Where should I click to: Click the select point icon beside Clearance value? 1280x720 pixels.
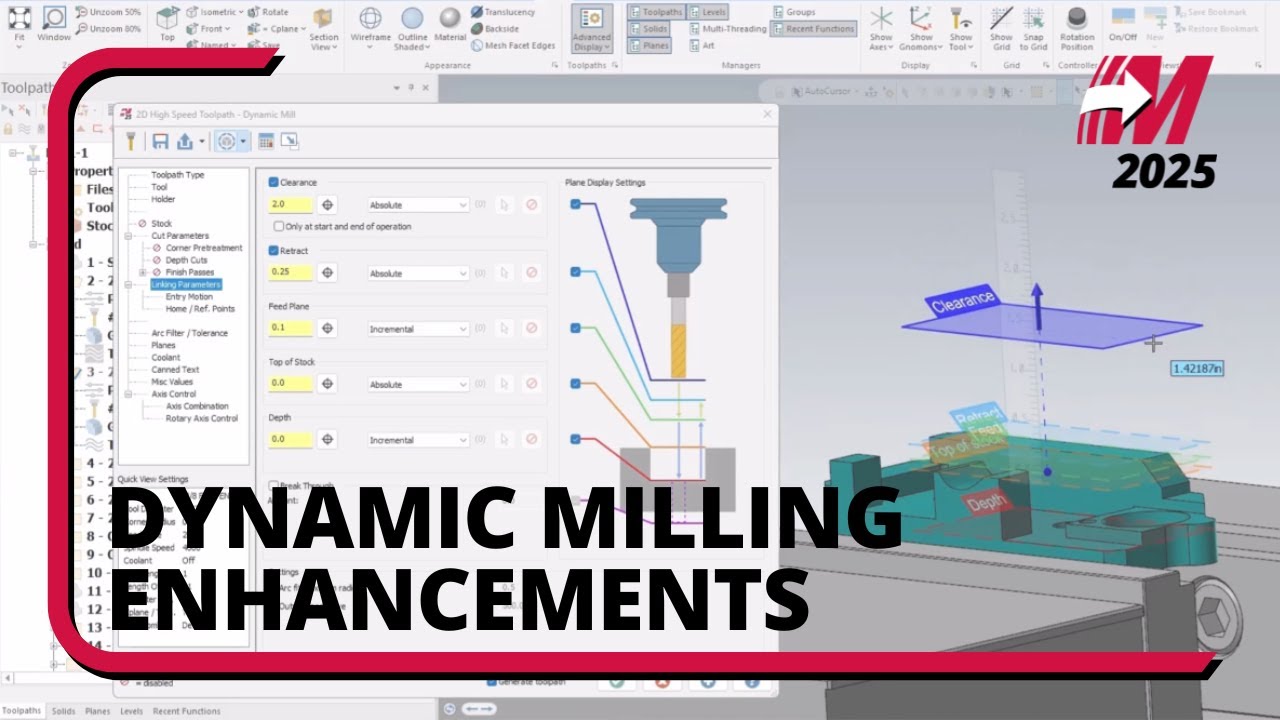point(327,205)
